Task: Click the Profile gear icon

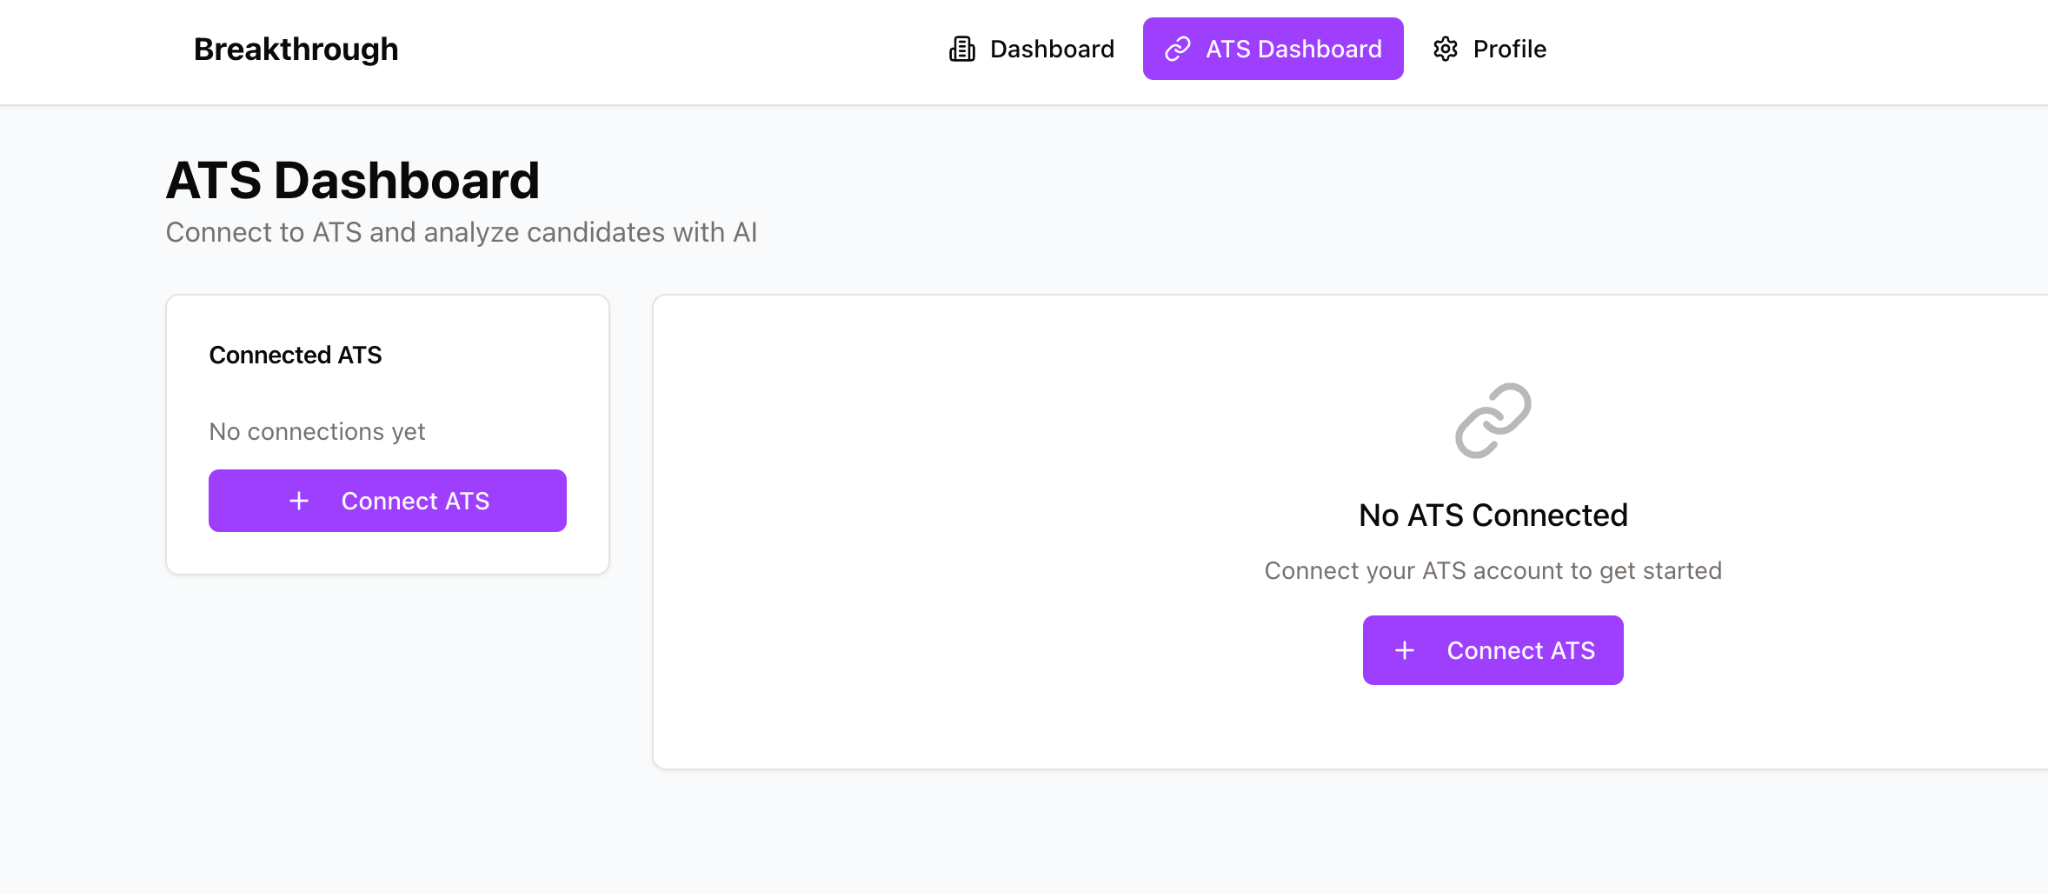Action: point(1446,49)
